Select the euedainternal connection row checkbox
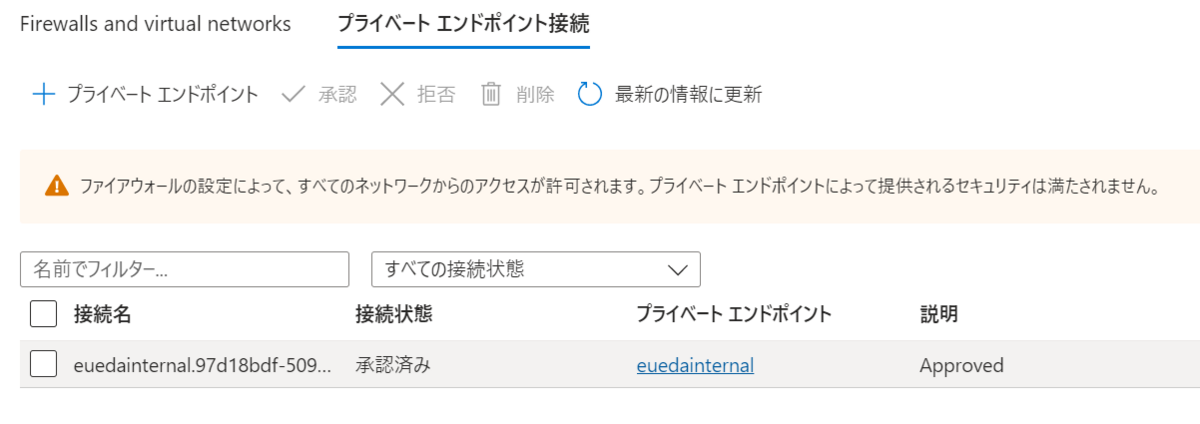Screen dimensions: 1200x424 pos(43,365)
